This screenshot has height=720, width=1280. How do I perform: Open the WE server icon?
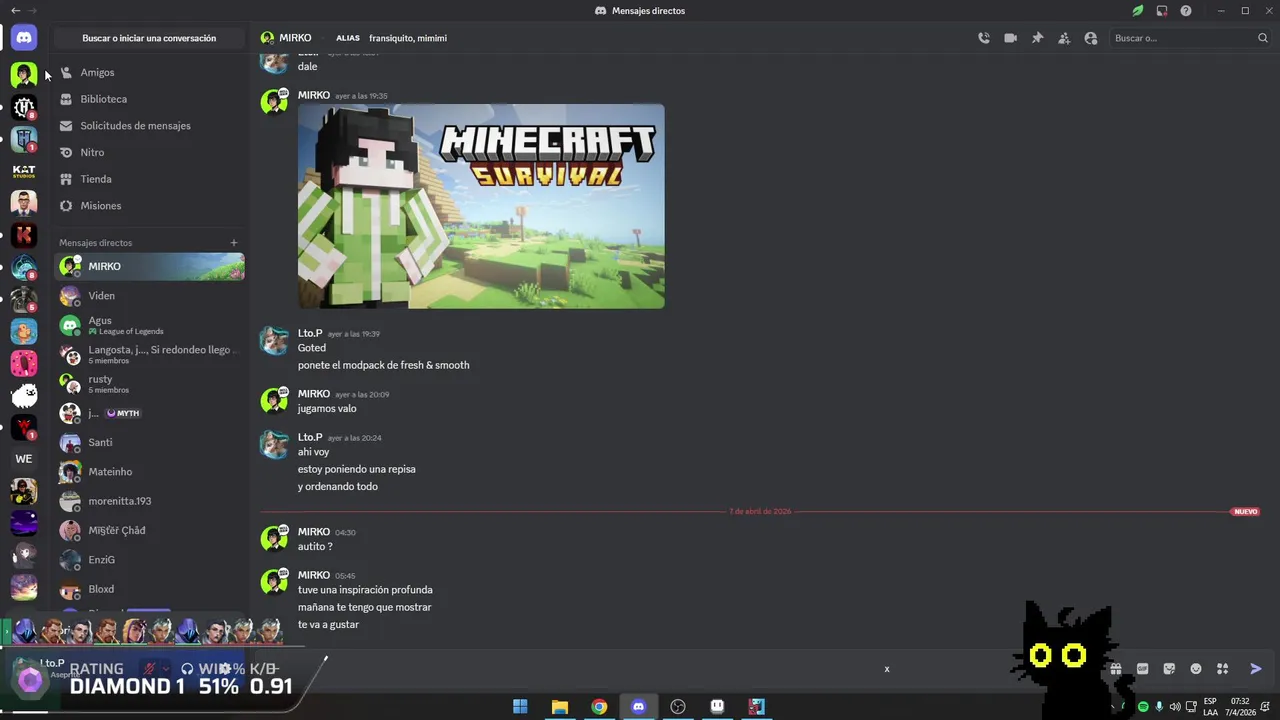pos(24,459)
